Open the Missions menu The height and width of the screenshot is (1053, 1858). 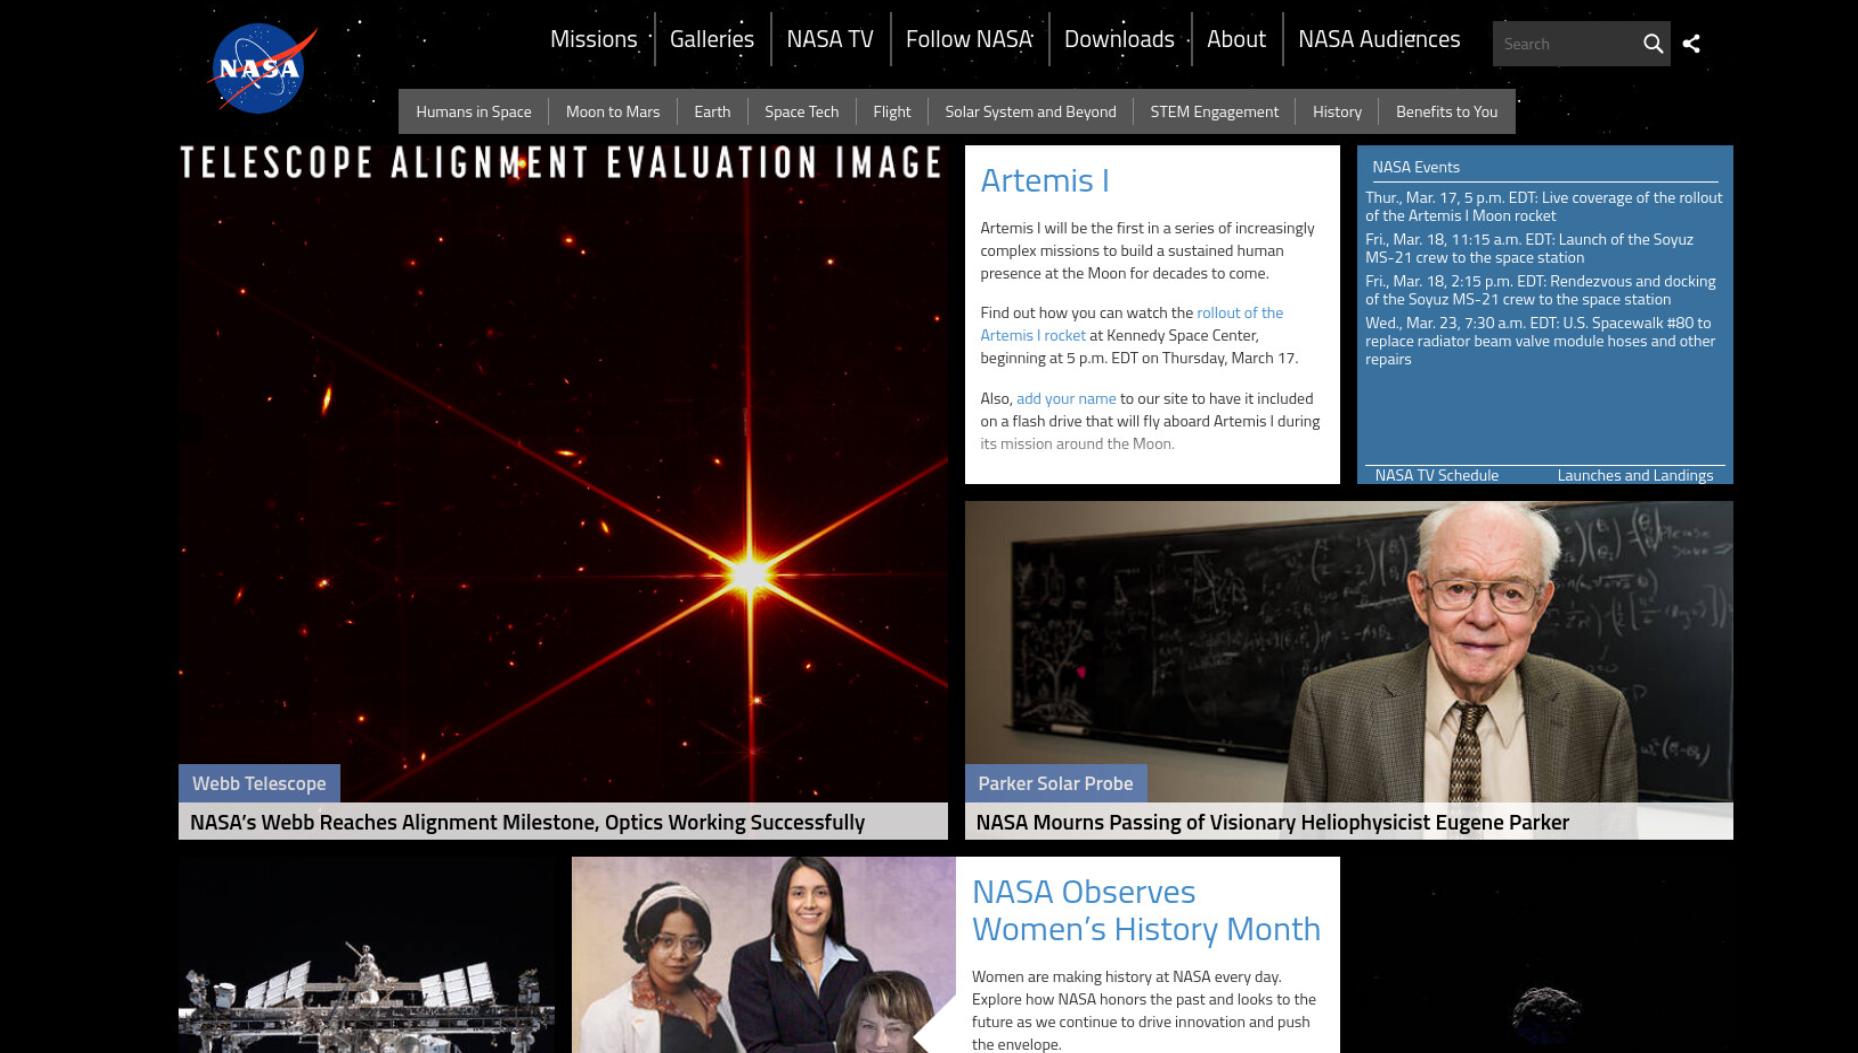pyautogui.click(x=593, y=39)
